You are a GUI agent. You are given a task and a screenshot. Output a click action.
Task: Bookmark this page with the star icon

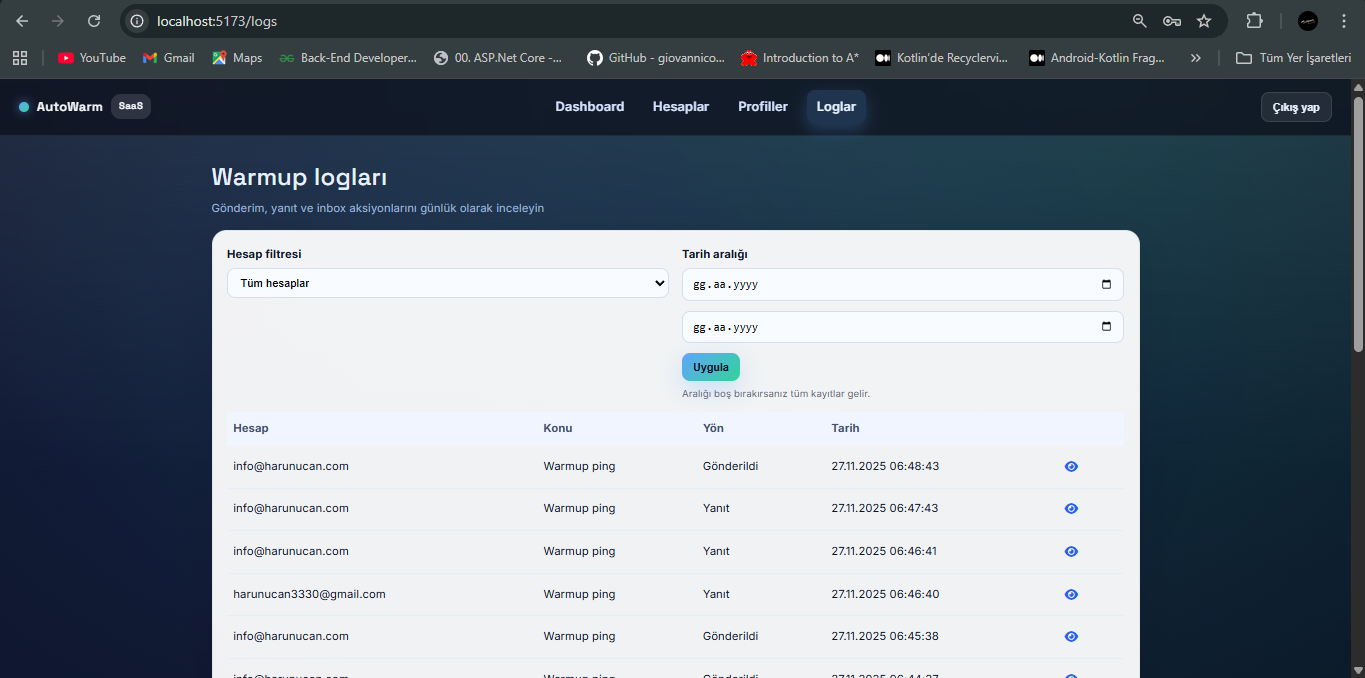1204,21
